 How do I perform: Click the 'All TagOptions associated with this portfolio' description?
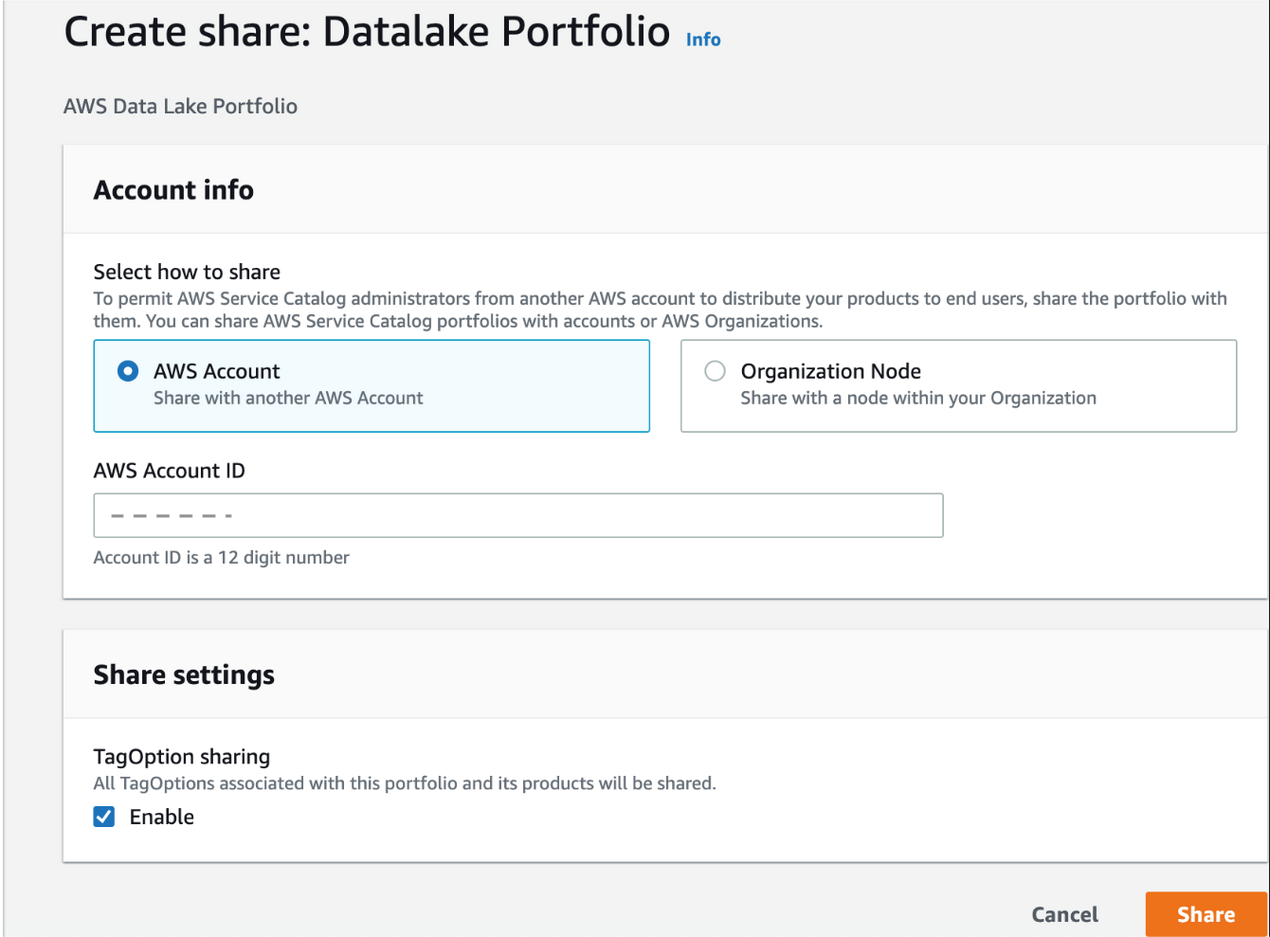point(405,783)
